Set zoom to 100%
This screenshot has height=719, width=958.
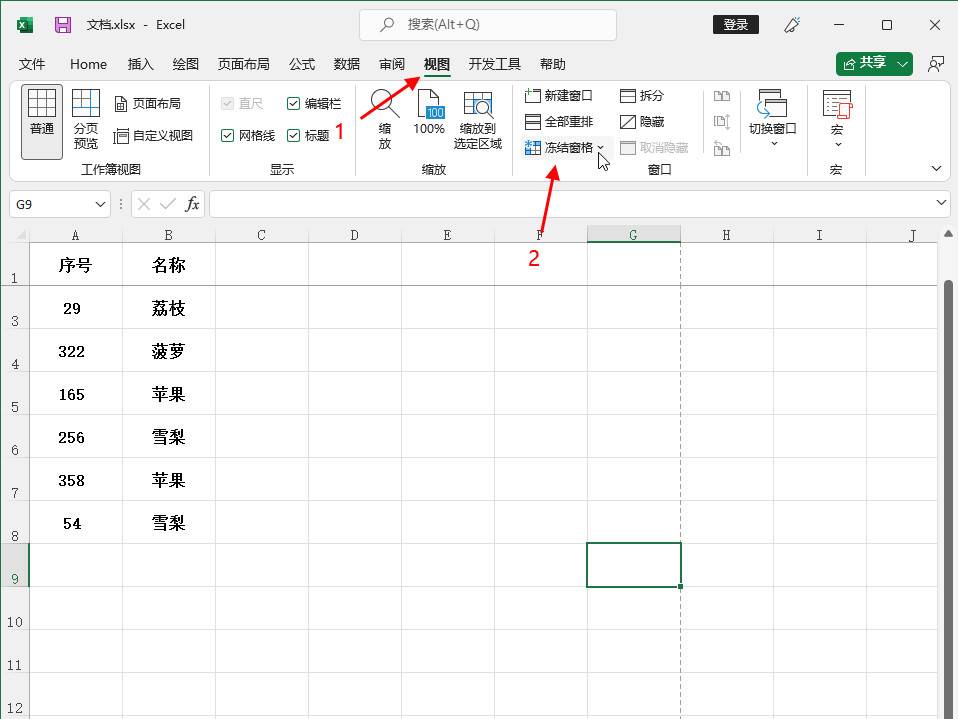(x=429, y=112)
